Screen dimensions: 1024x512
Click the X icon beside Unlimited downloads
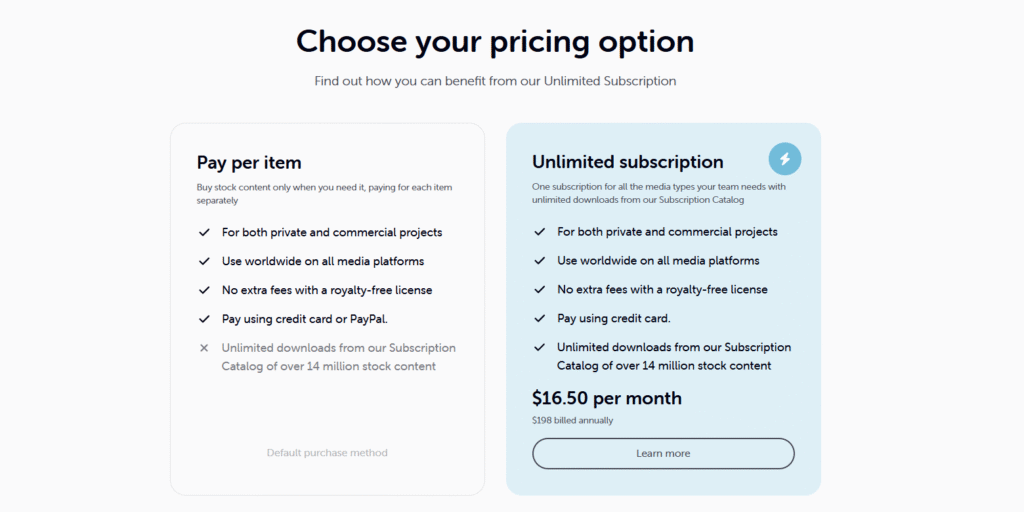click(204, 348)
